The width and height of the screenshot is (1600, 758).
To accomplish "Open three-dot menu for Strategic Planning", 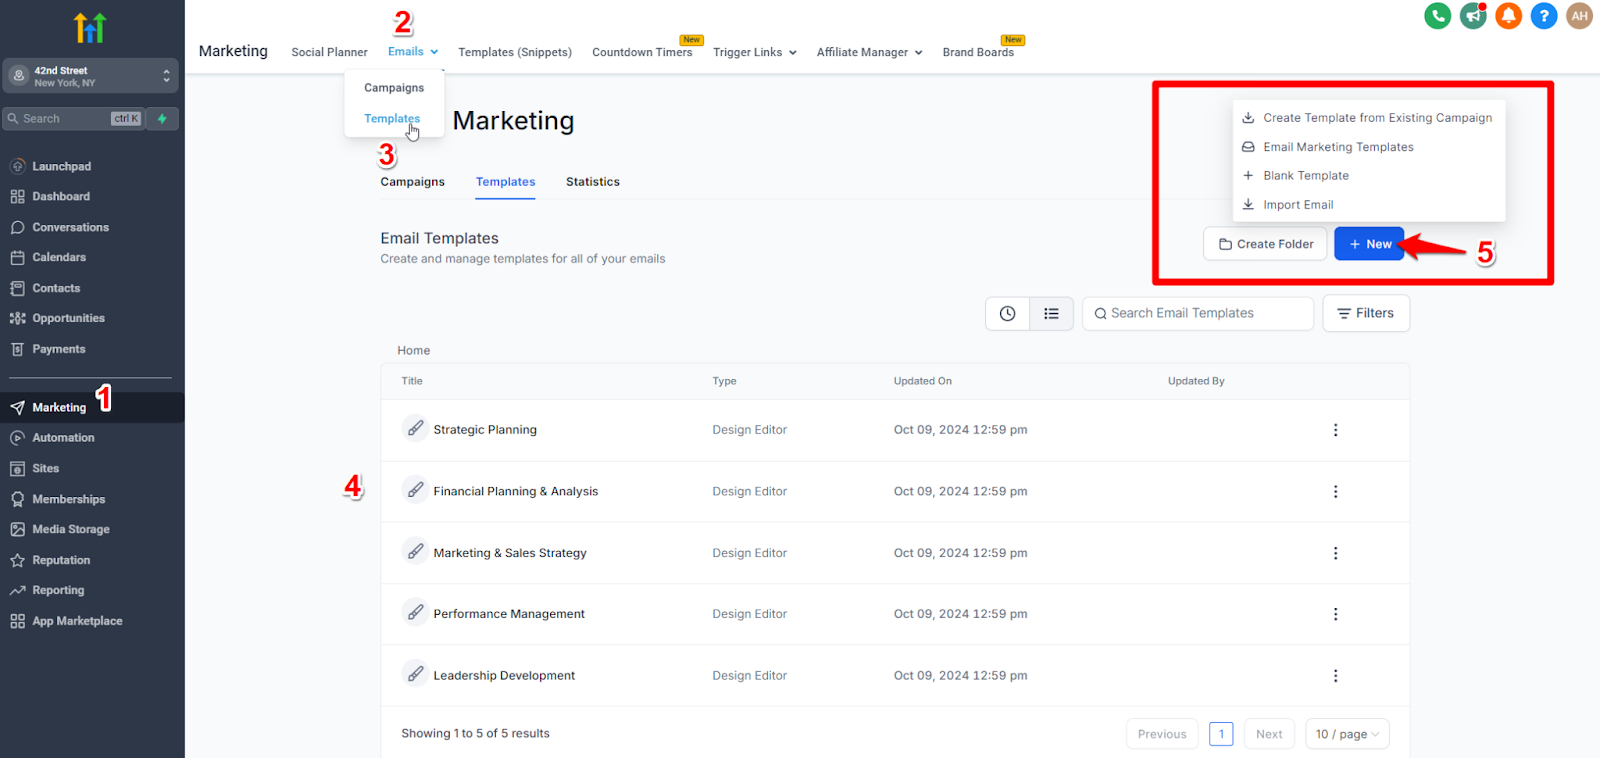I will pyautogui.click(x=1335, y=430).
